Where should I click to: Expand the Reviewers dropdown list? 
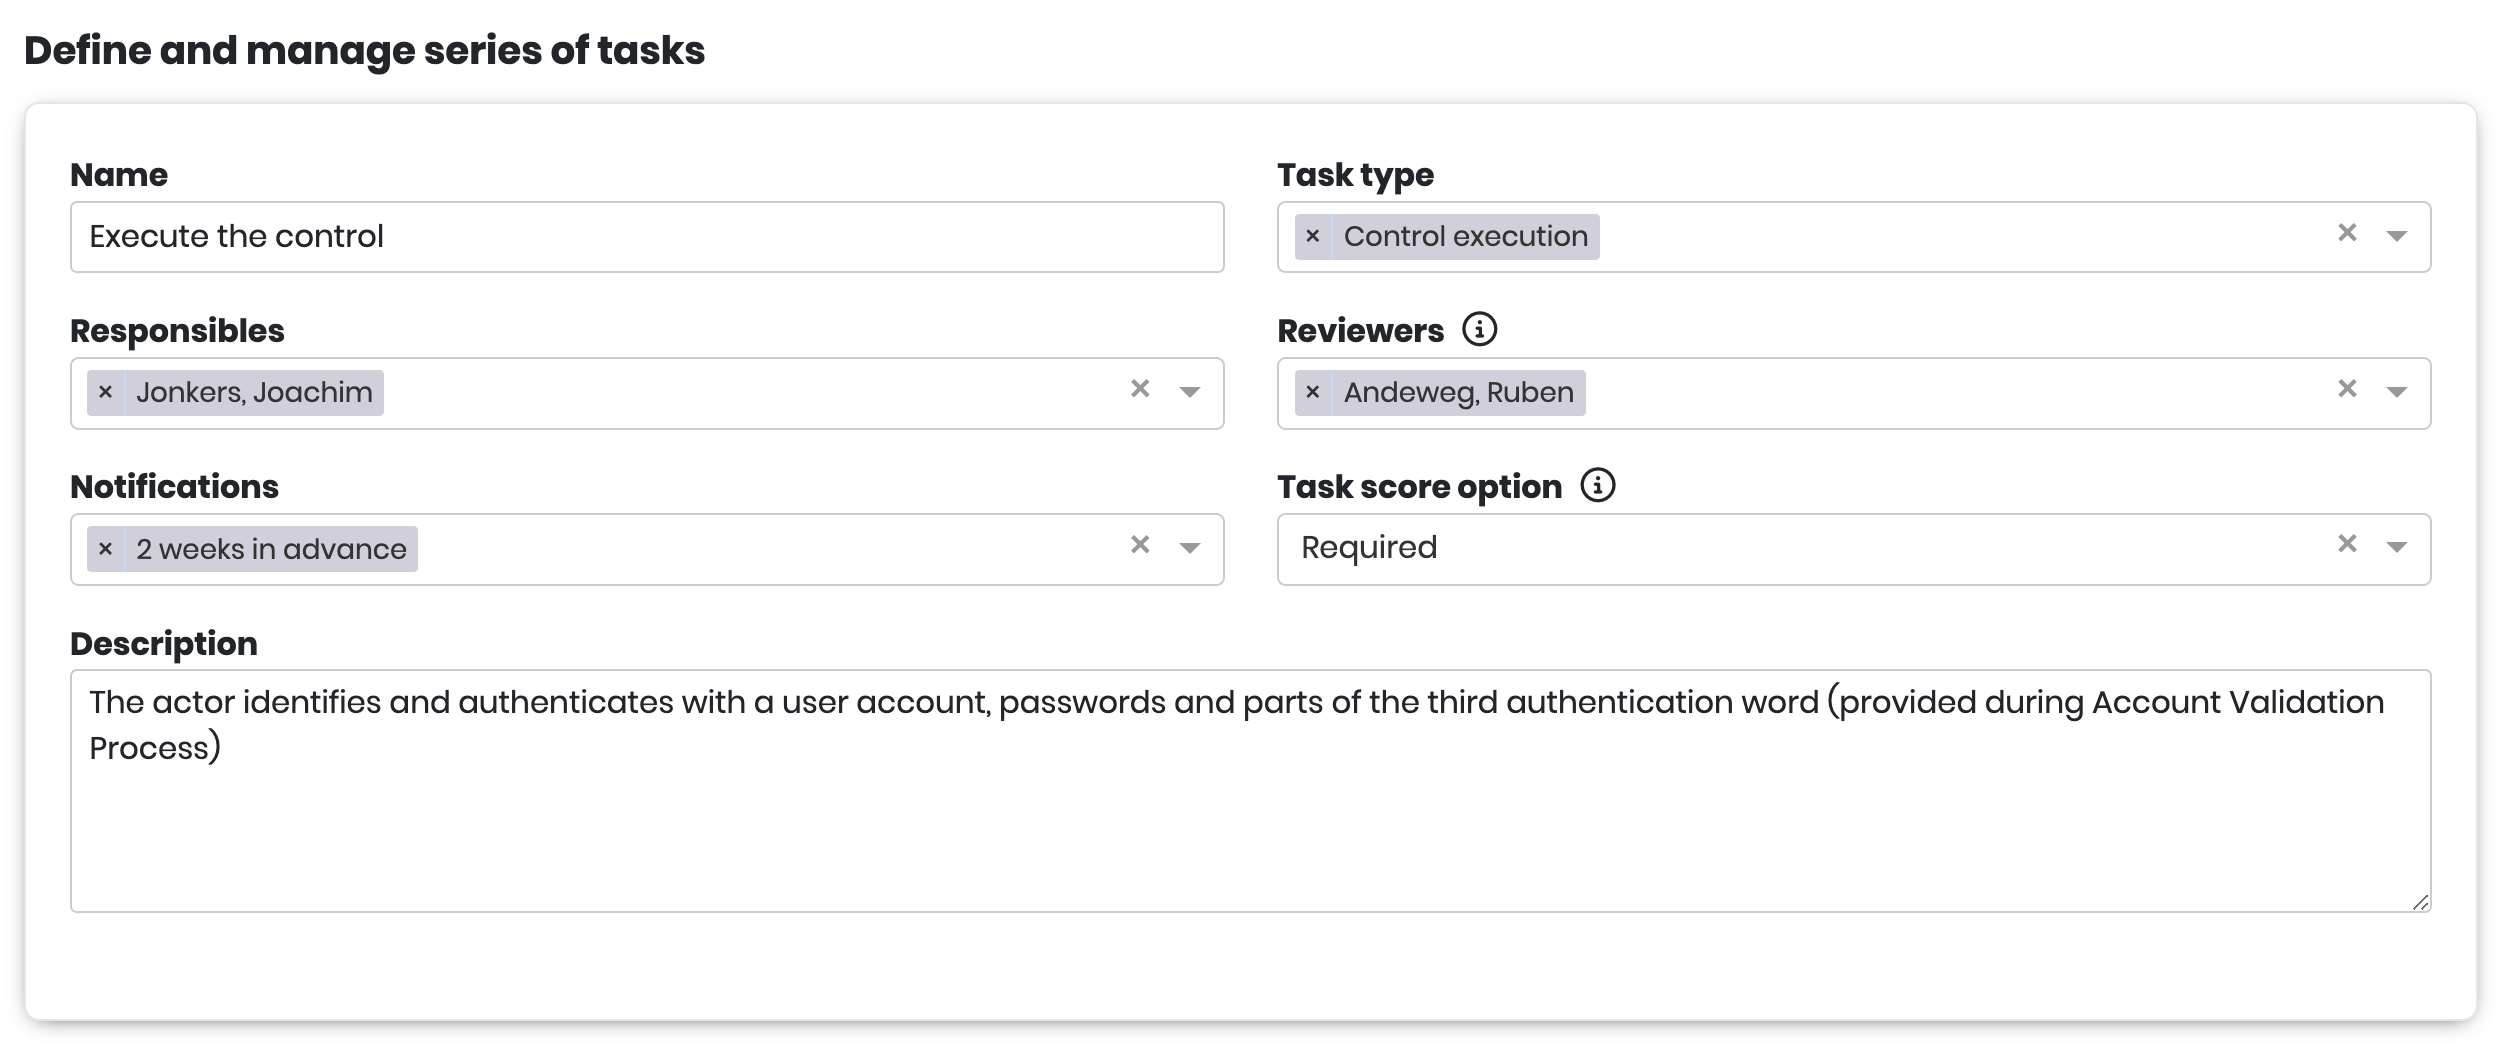(x=2396, y=393)
